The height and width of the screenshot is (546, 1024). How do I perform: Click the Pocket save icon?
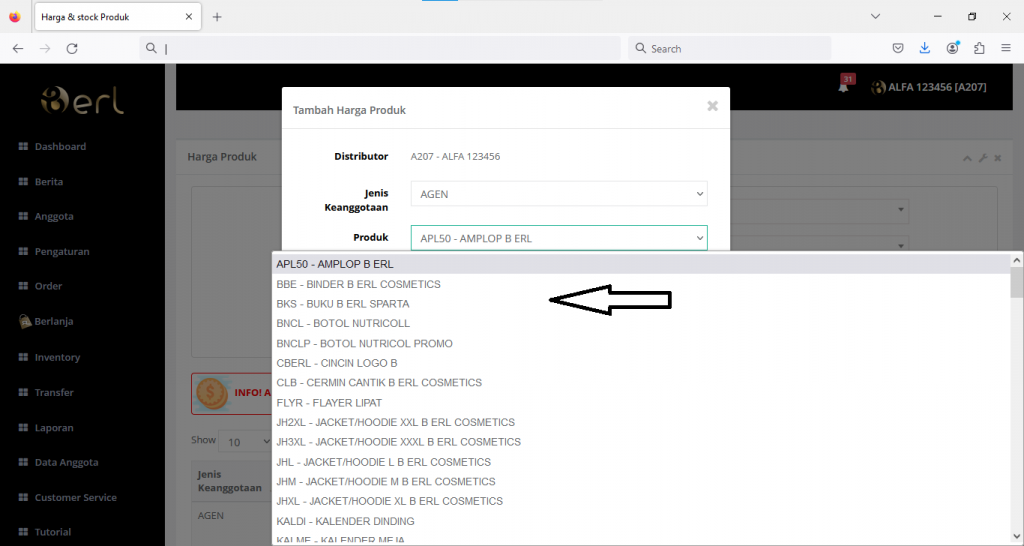click(898, 48)
